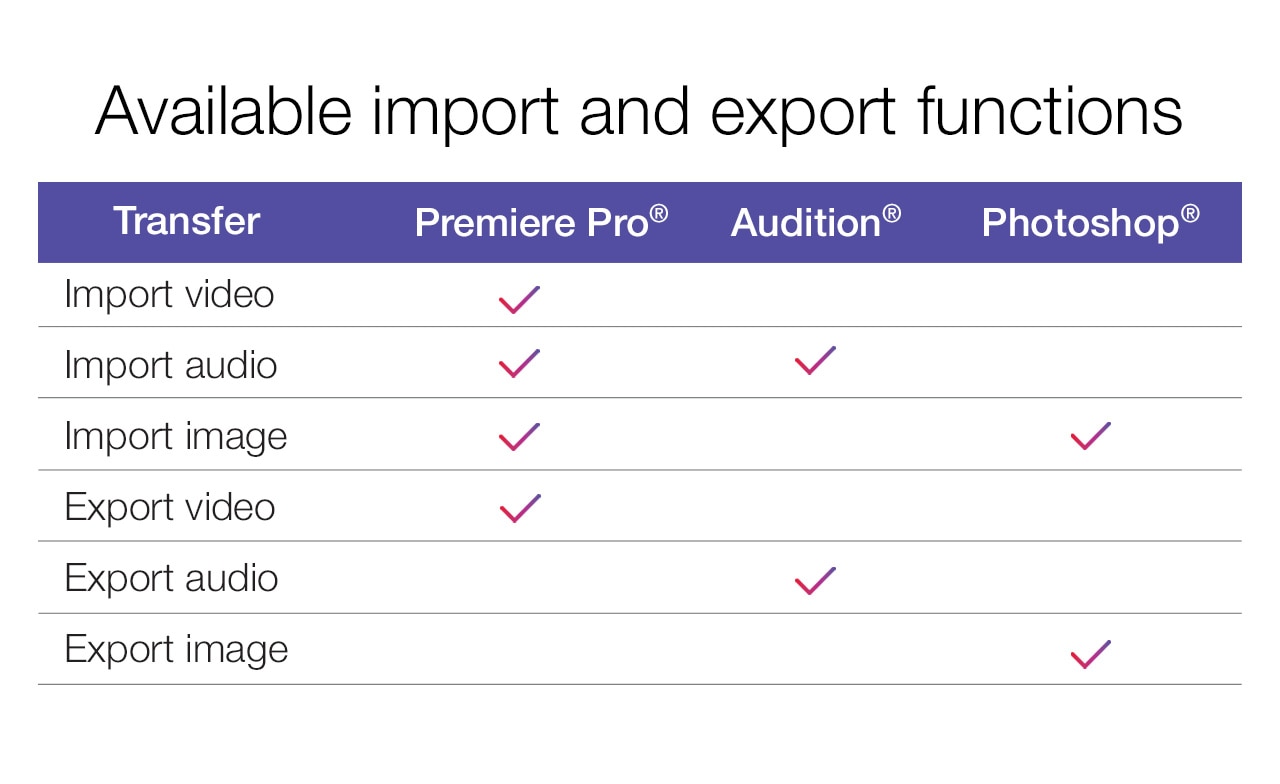This screenshot has height=784, width=1280.
Task: Click the Export audio row label
Action: coord(172,578)
